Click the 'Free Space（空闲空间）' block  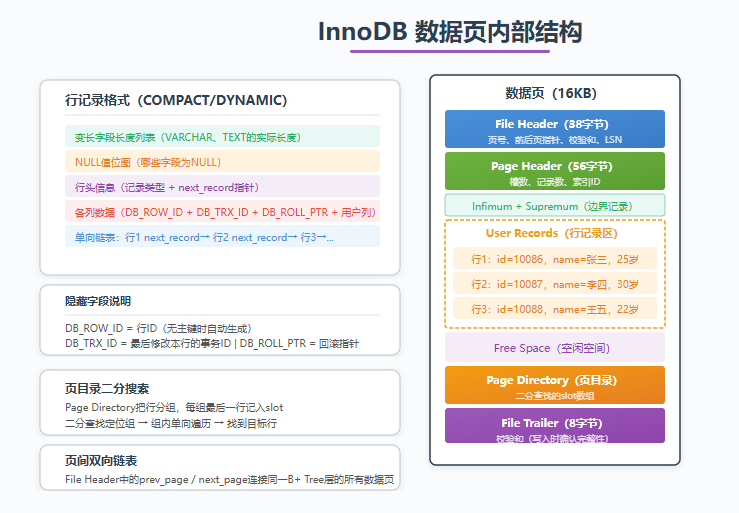point(555,347)
